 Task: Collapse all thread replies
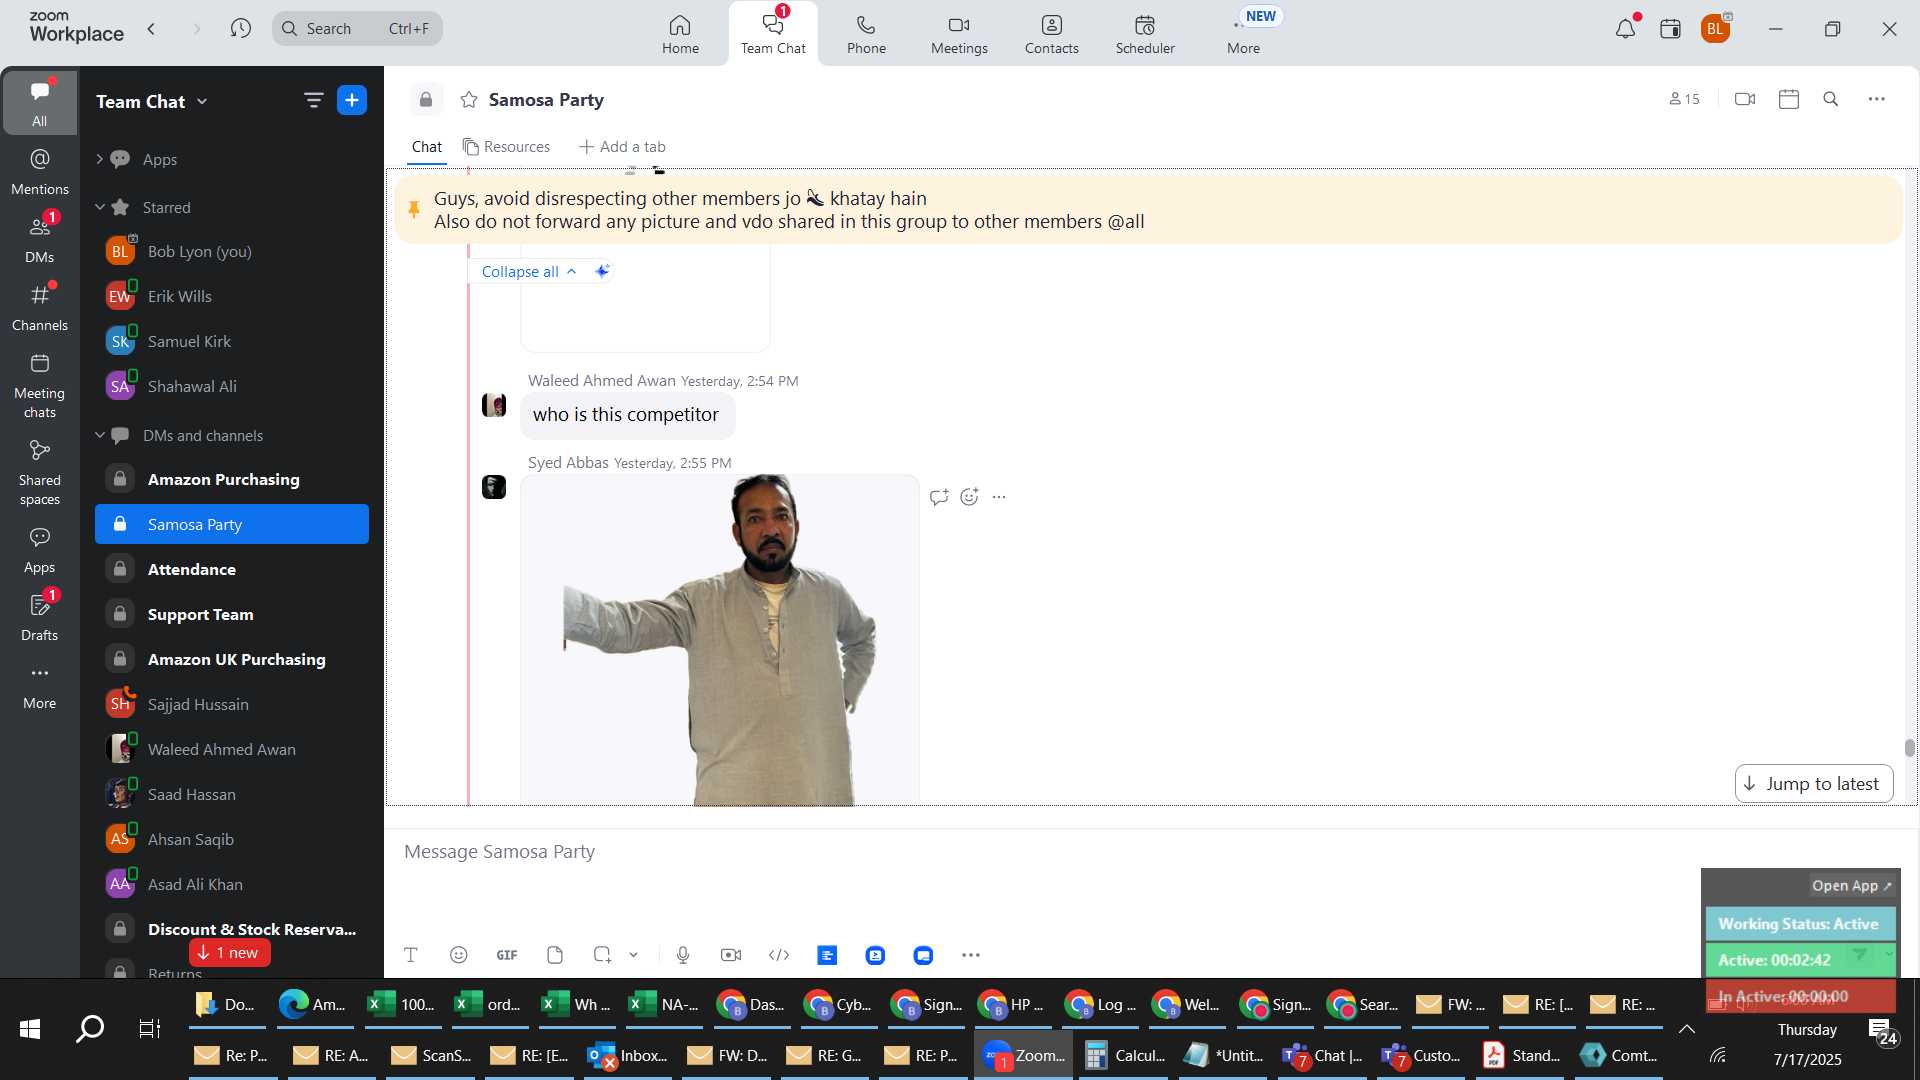pos(528,271)
